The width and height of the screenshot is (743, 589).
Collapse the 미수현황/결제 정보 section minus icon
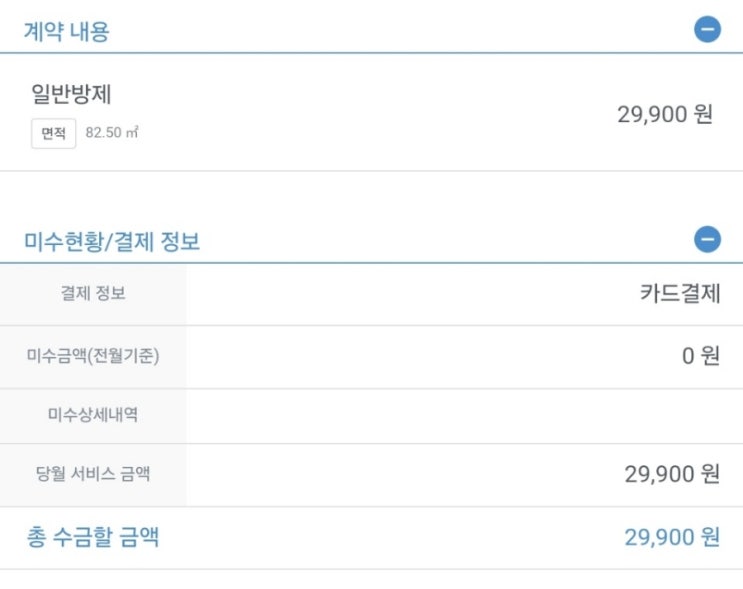click(x=707, y=239)
